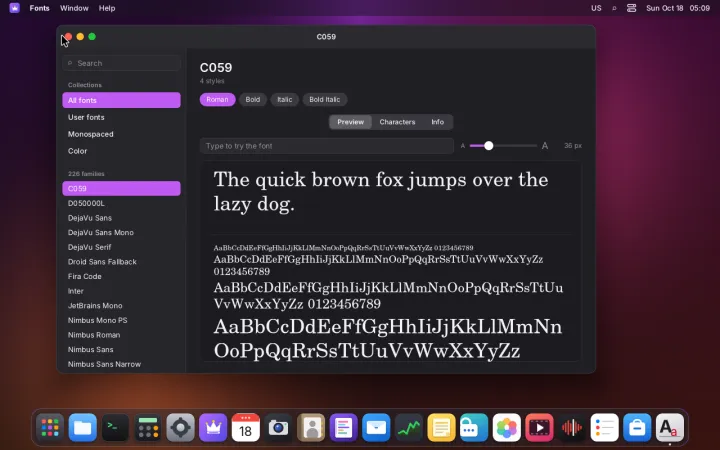Image resolution: width=720 pixels, height=450 pixels.
Task: Open the Window menu
Action: pyautogui.click(x=74, y=8)
